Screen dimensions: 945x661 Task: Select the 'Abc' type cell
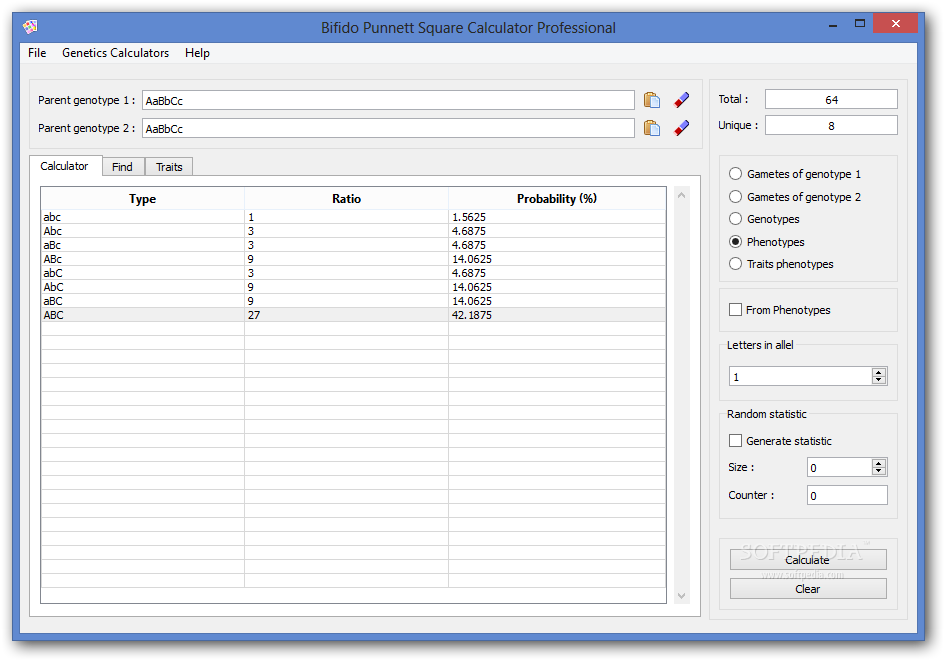point(142,231)
